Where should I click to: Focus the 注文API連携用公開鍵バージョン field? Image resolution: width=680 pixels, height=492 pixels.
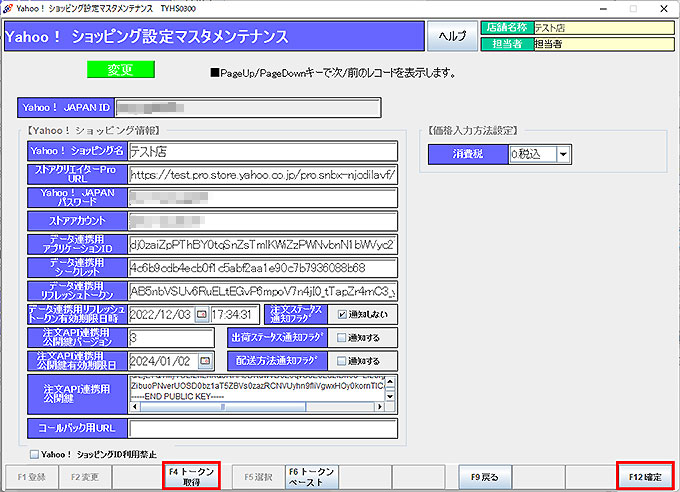tap(171, 338)
